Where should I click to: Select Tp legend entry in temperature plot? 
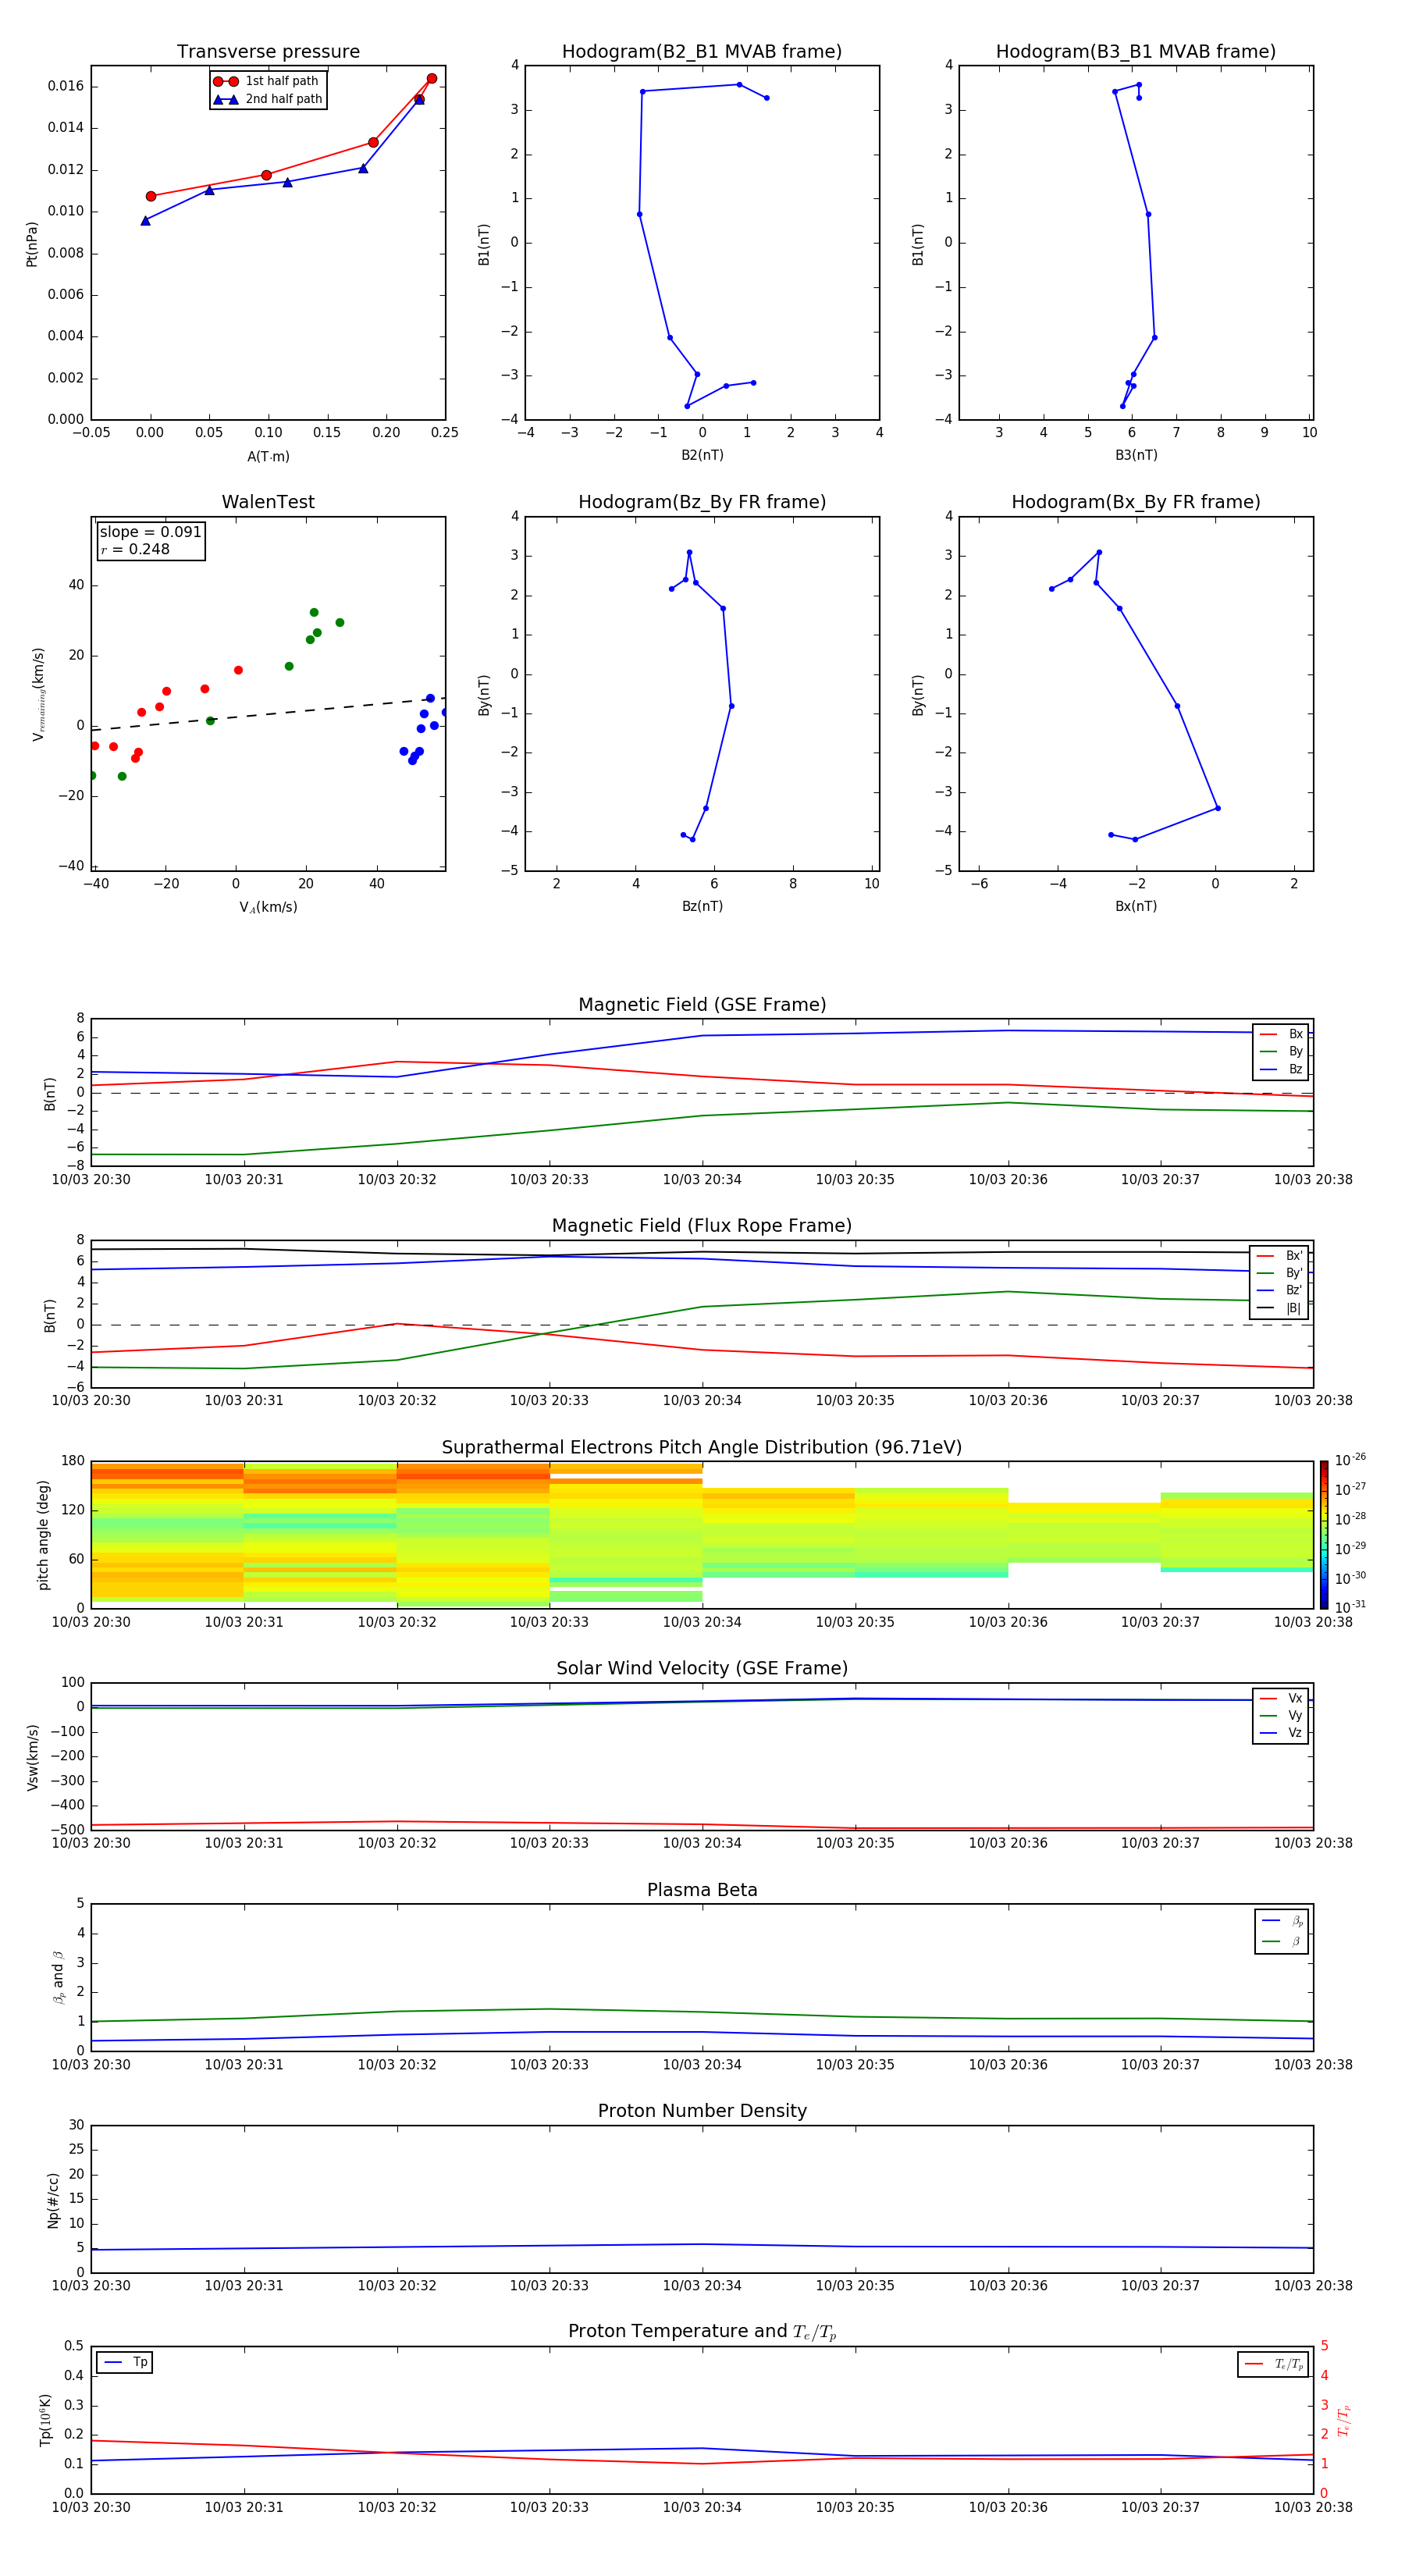pyautogui.click(x=125, y=2363)
